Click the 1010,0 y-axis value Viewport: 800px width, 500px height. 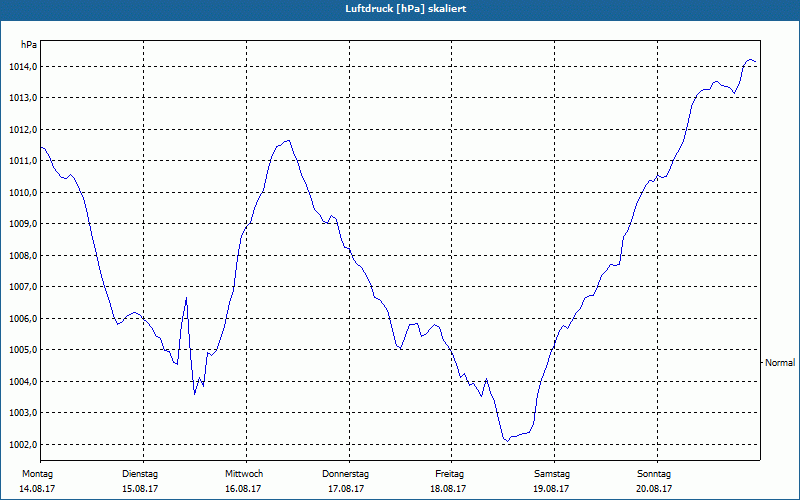(23, 193)
